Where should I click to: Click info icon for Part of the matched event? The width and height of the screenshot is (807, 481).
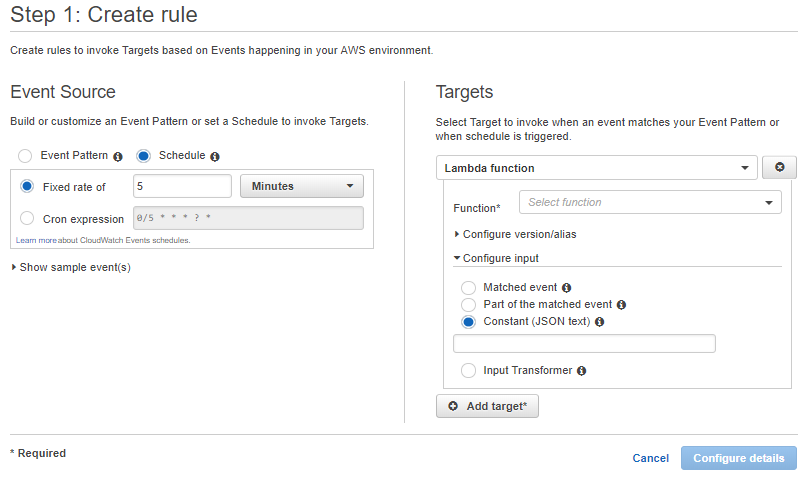[x=621, y=305]
